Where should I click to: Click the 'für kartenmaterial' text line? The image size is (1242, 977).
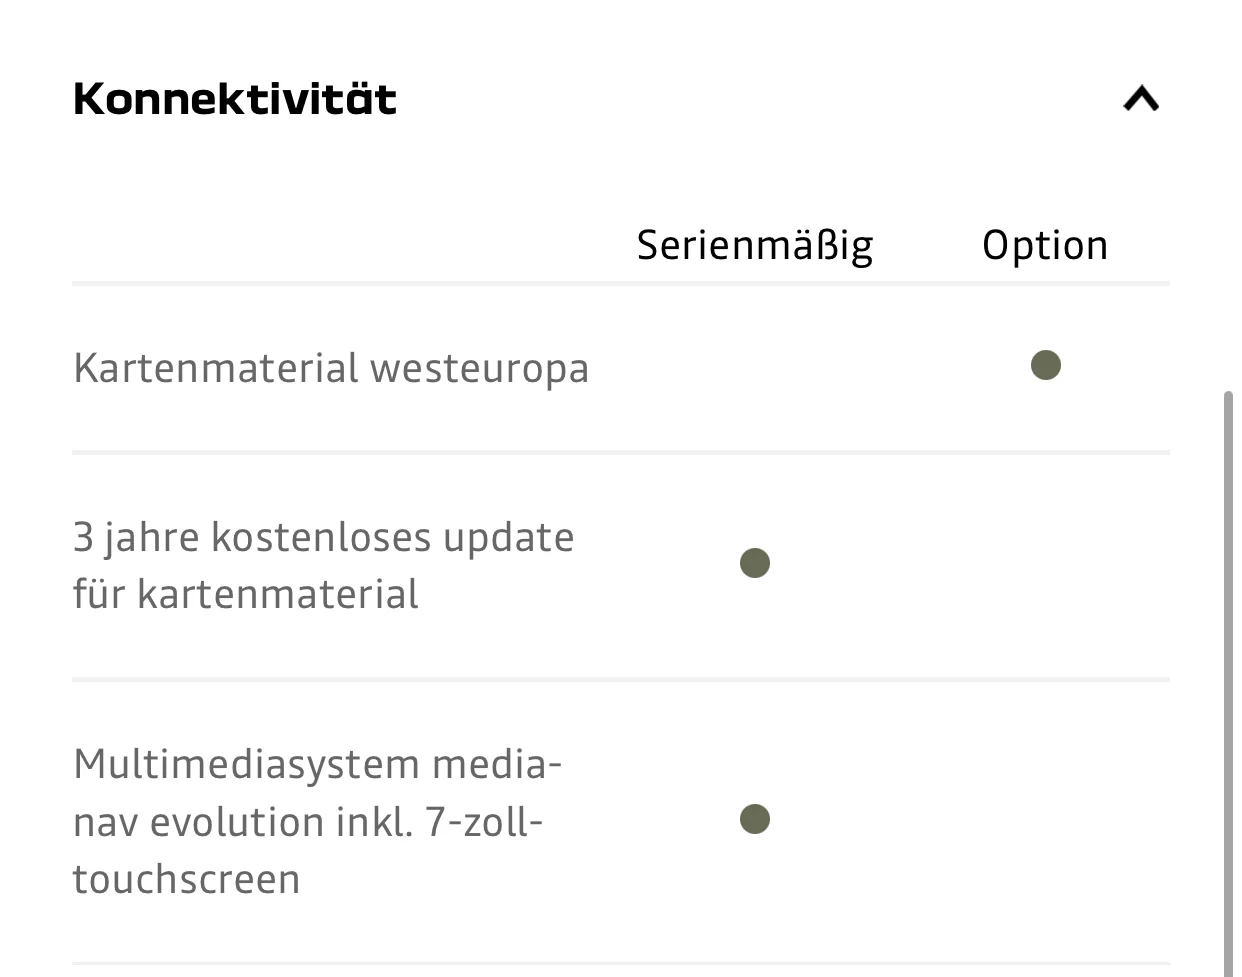point(245,594)
